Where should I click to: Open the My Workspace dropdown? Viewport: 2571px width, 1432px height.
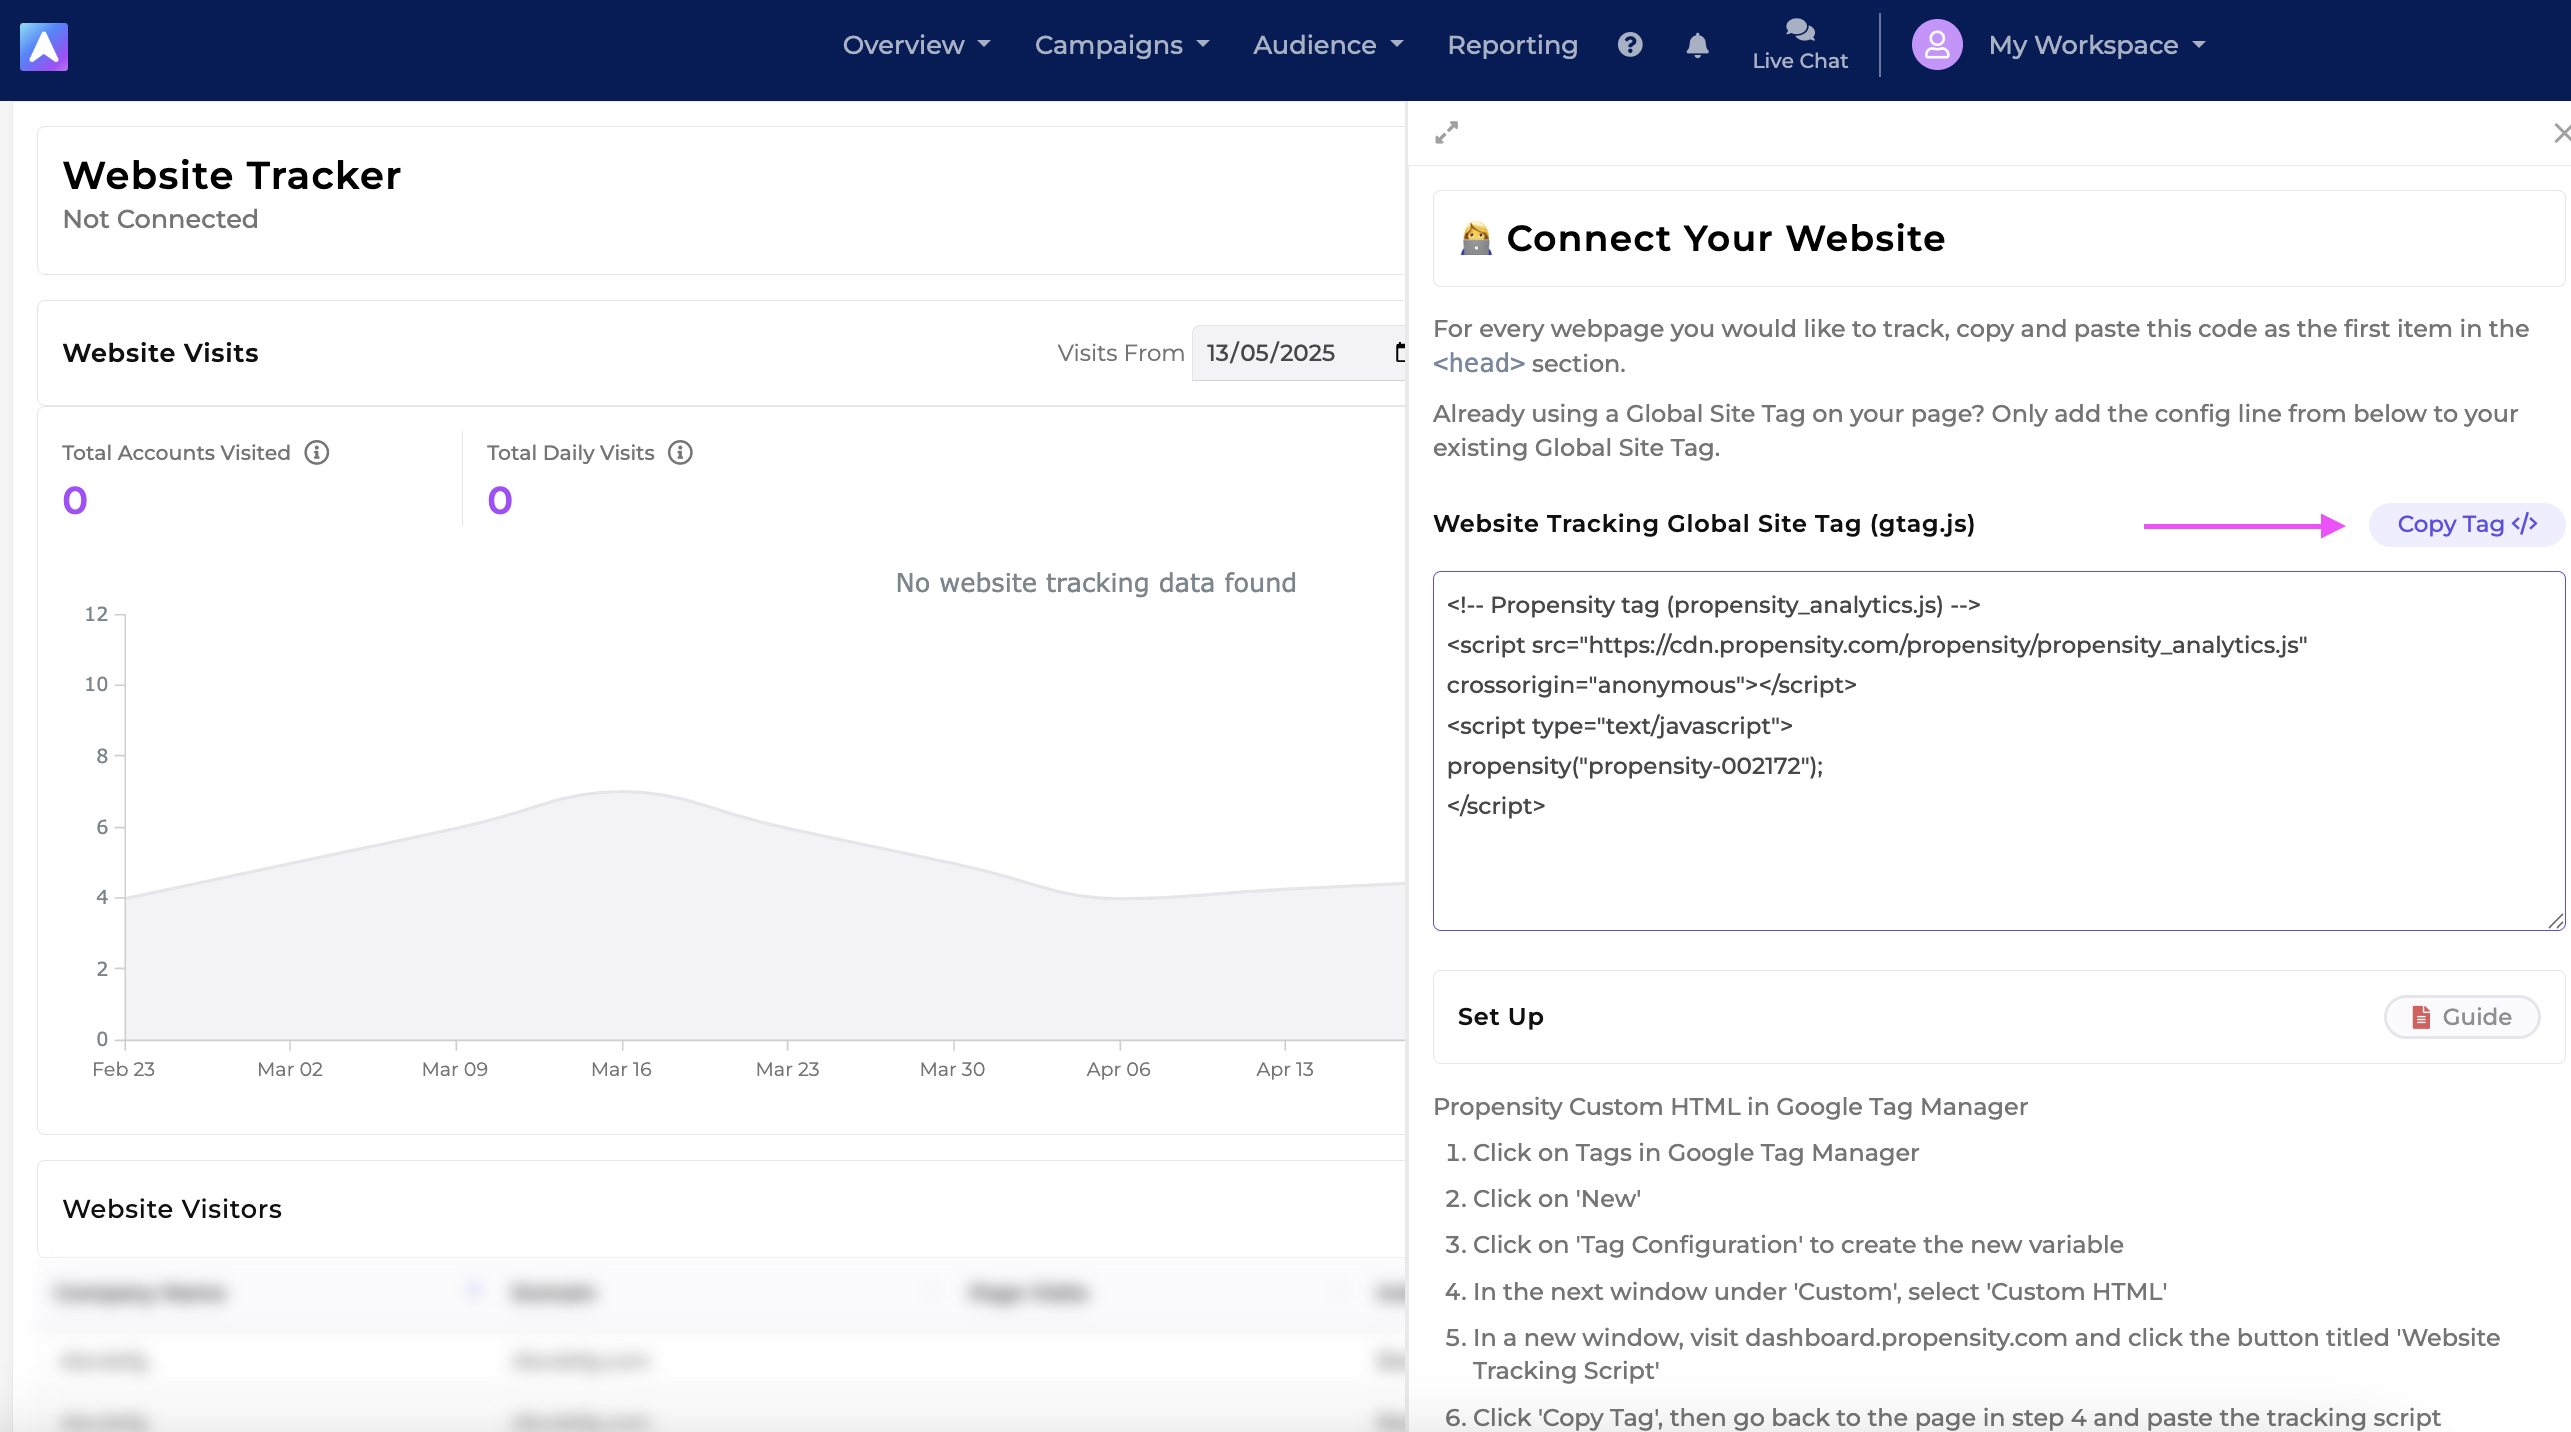pos(2097,45)
